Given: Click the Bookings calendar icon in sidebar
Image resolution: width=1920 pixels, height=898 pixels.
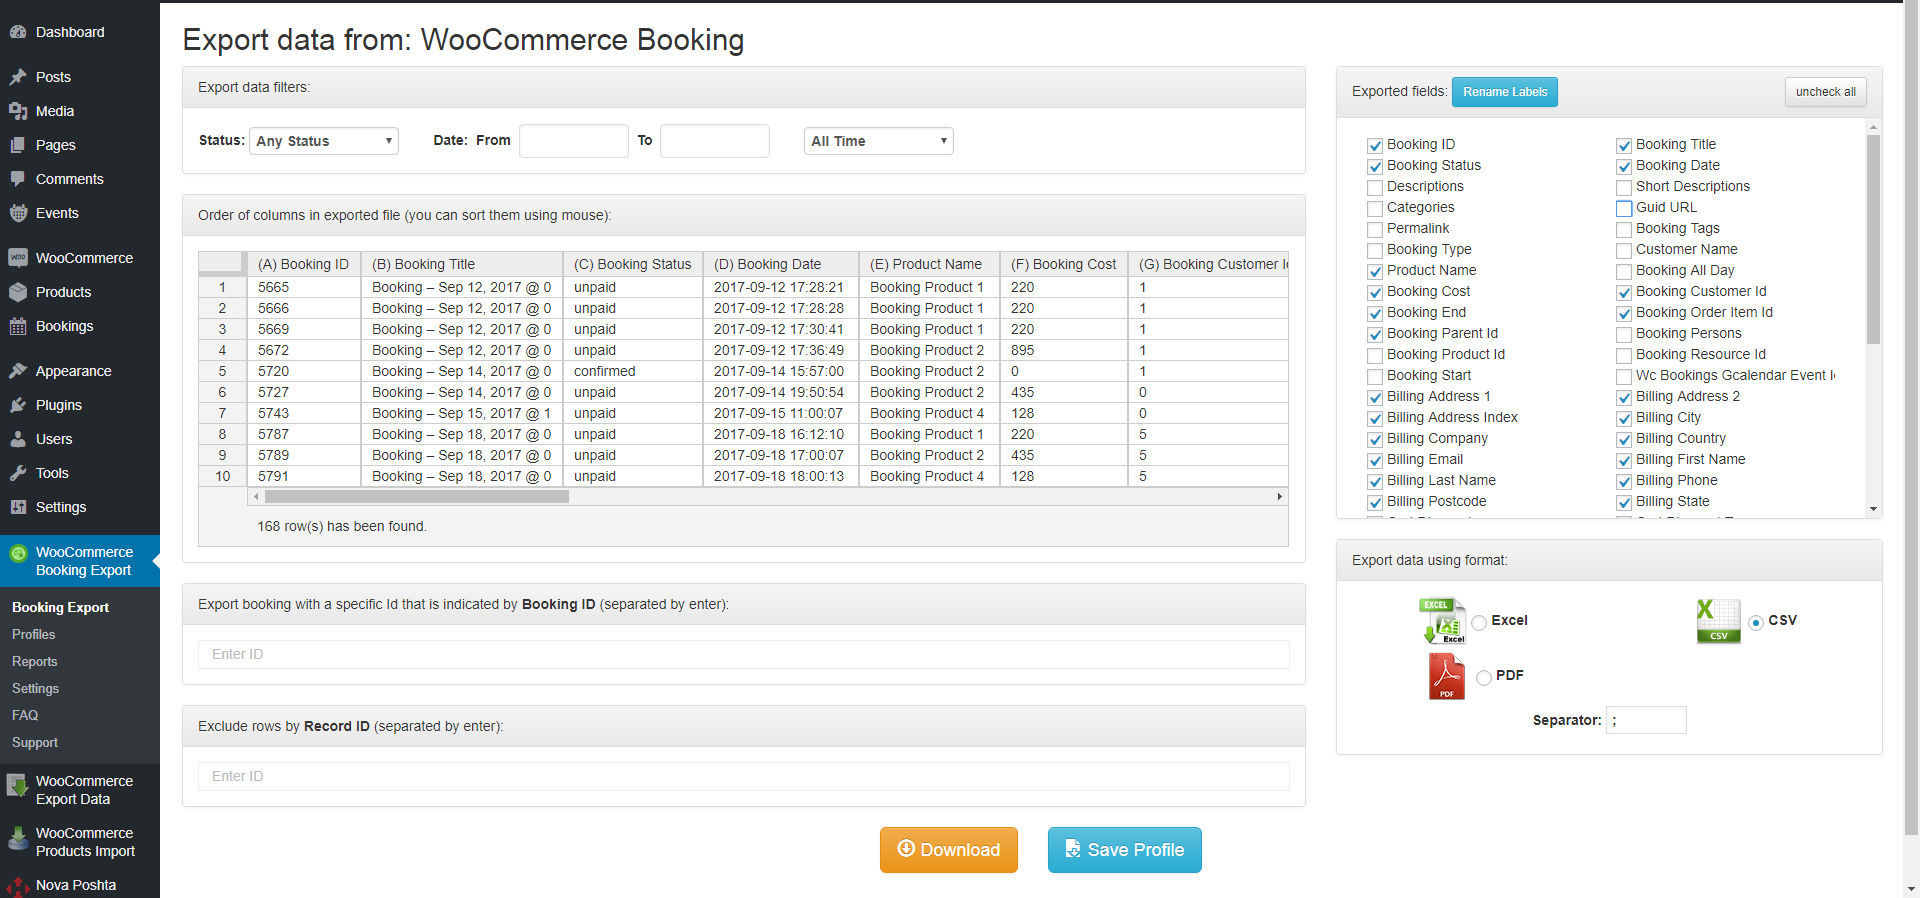Looking at the screenshot, I should pos(18,326).
